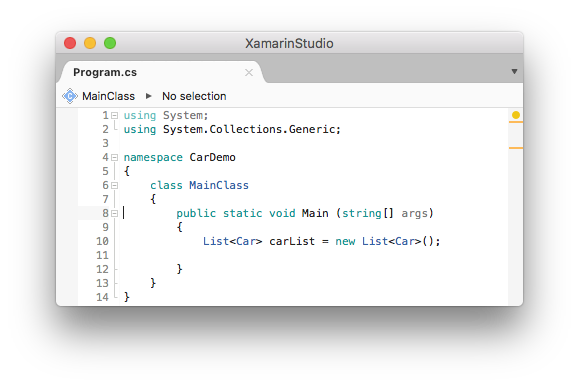Click line number 3 in the gutter
579x386 pixels.
(106, 143)
